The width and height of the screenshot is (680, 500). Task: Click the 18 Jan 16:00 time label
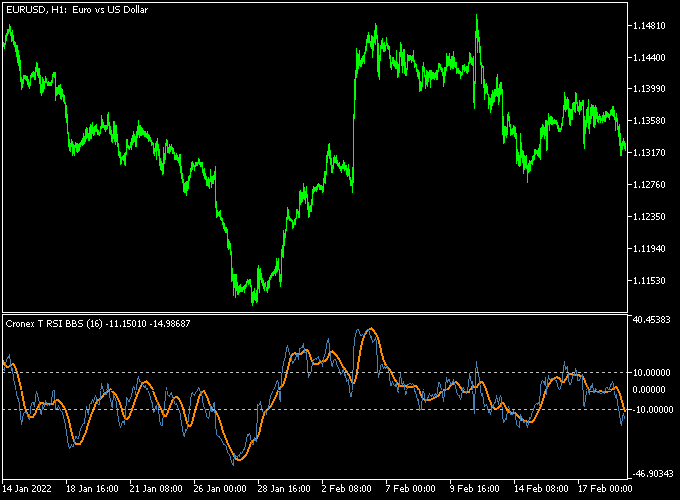pos(92,489)
